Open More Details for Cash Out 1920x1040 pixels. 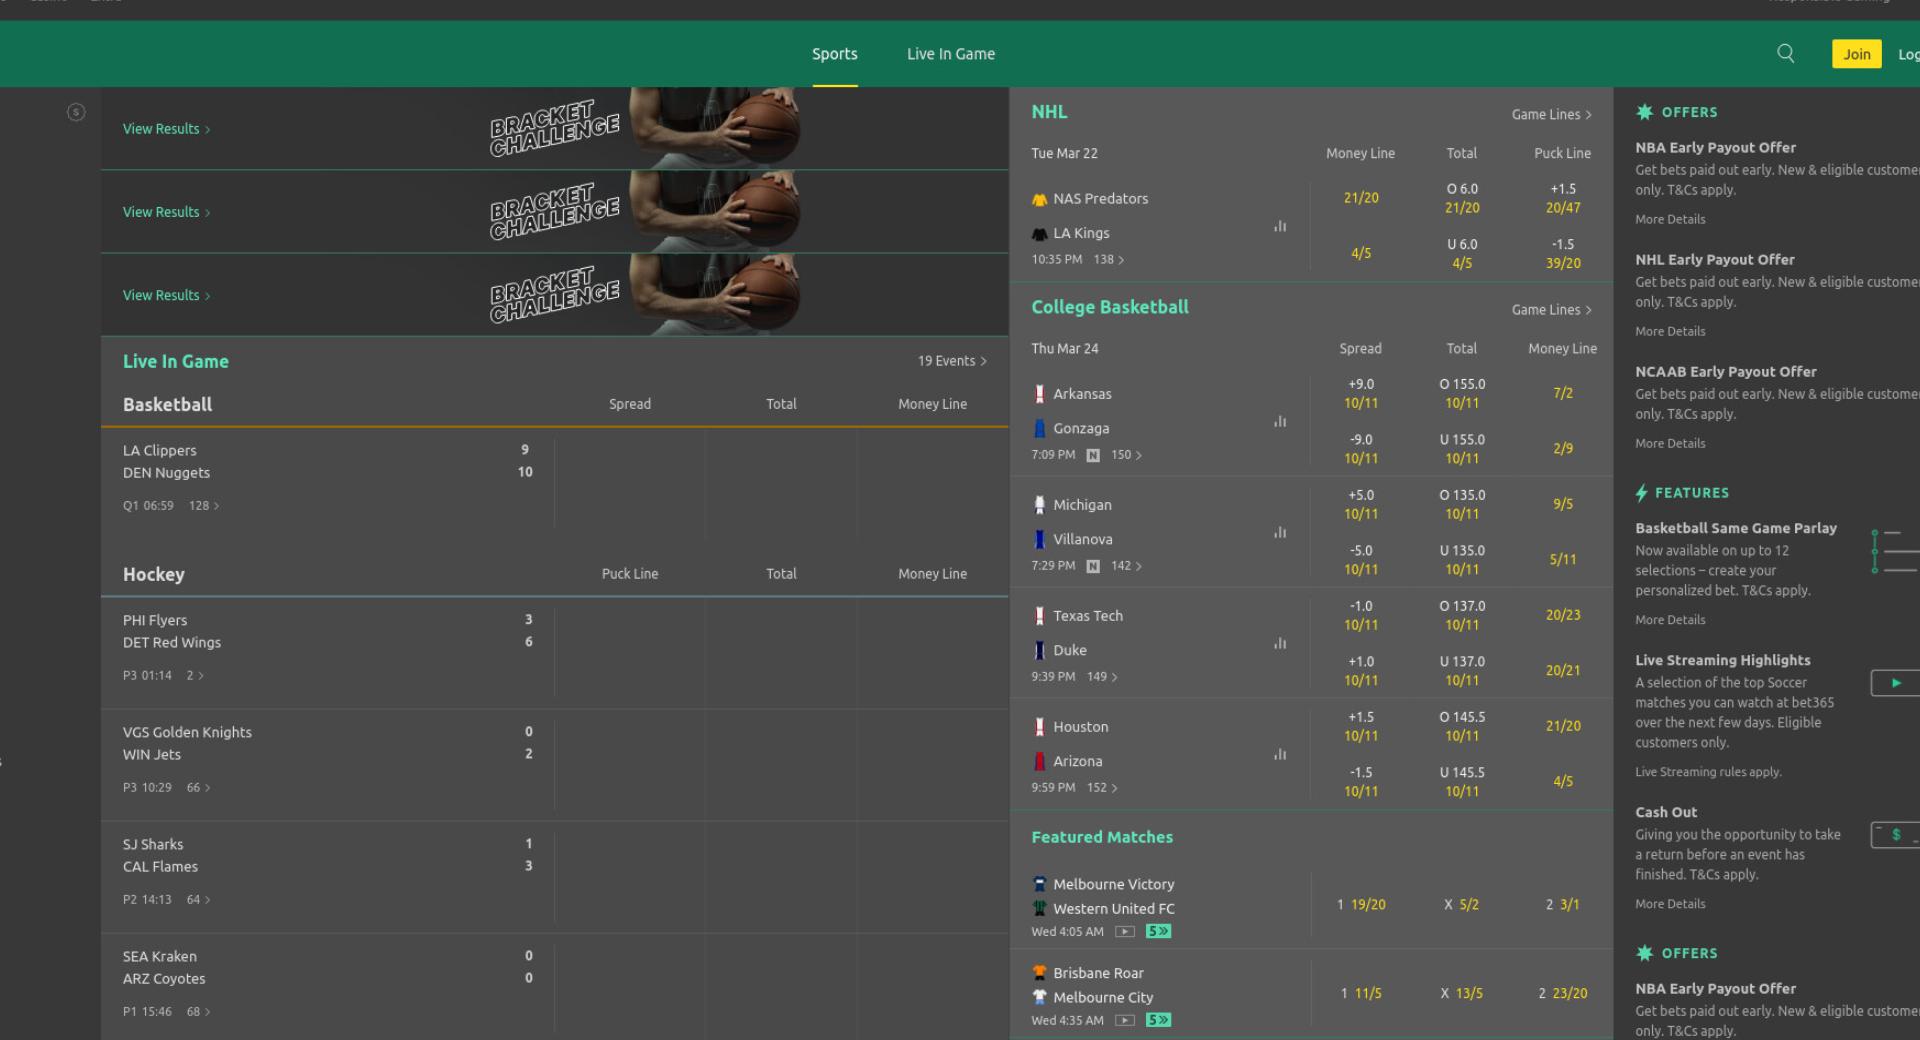pos(1670,904)
